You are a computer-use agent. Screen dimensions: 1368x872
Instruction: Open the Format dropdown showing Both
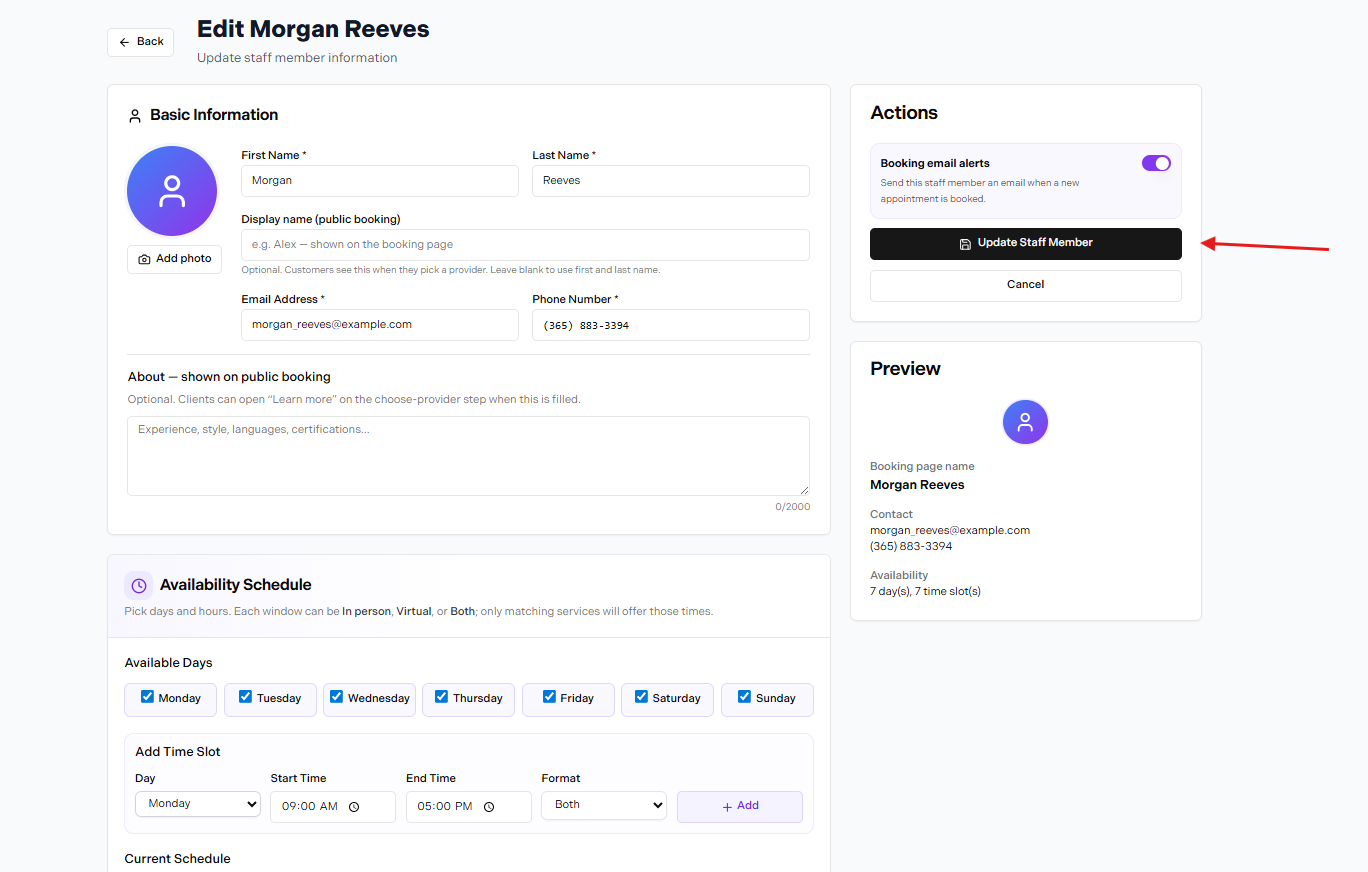click(x=604, y=805)
